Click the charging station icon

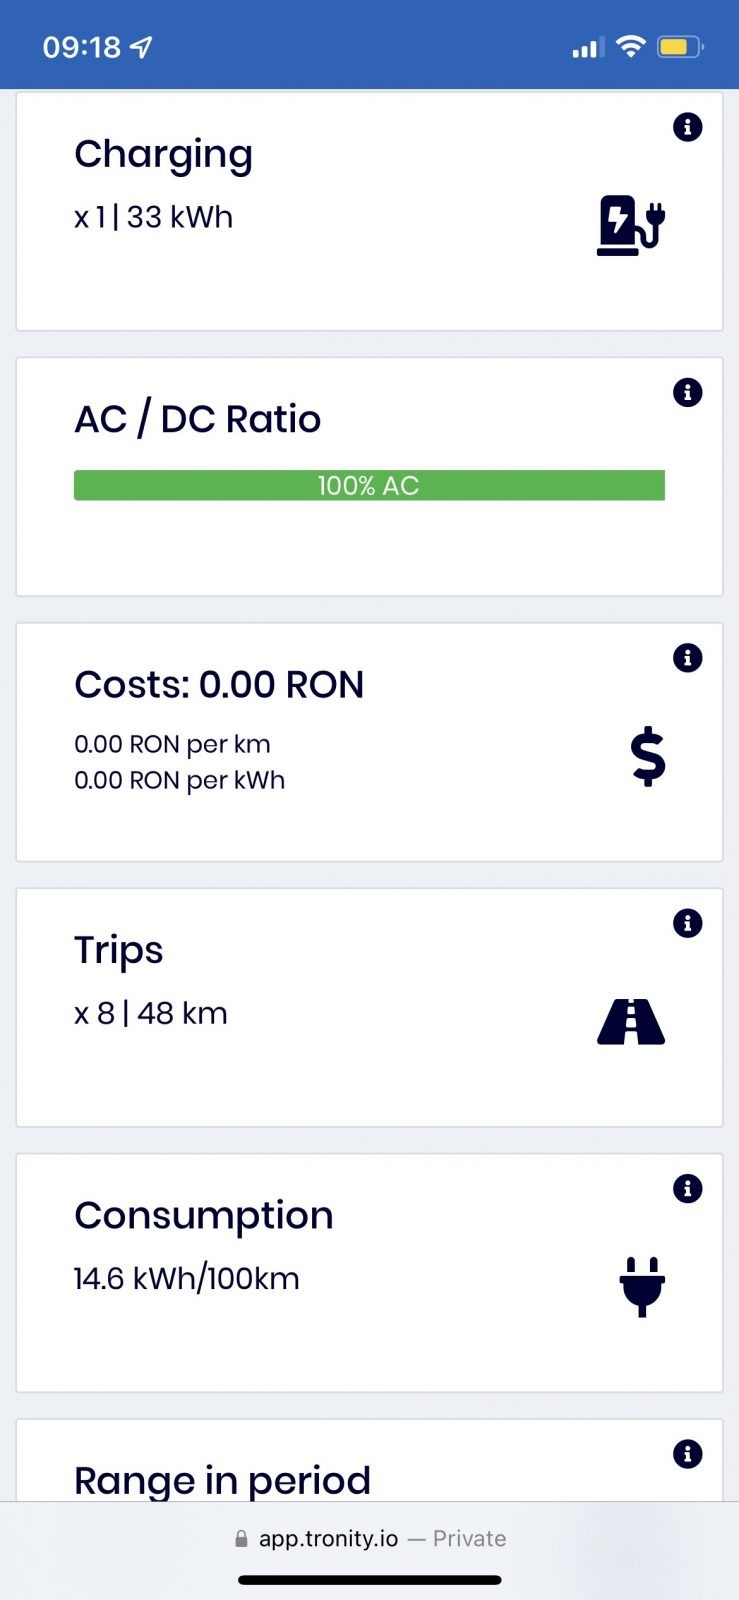click(631, 225)
